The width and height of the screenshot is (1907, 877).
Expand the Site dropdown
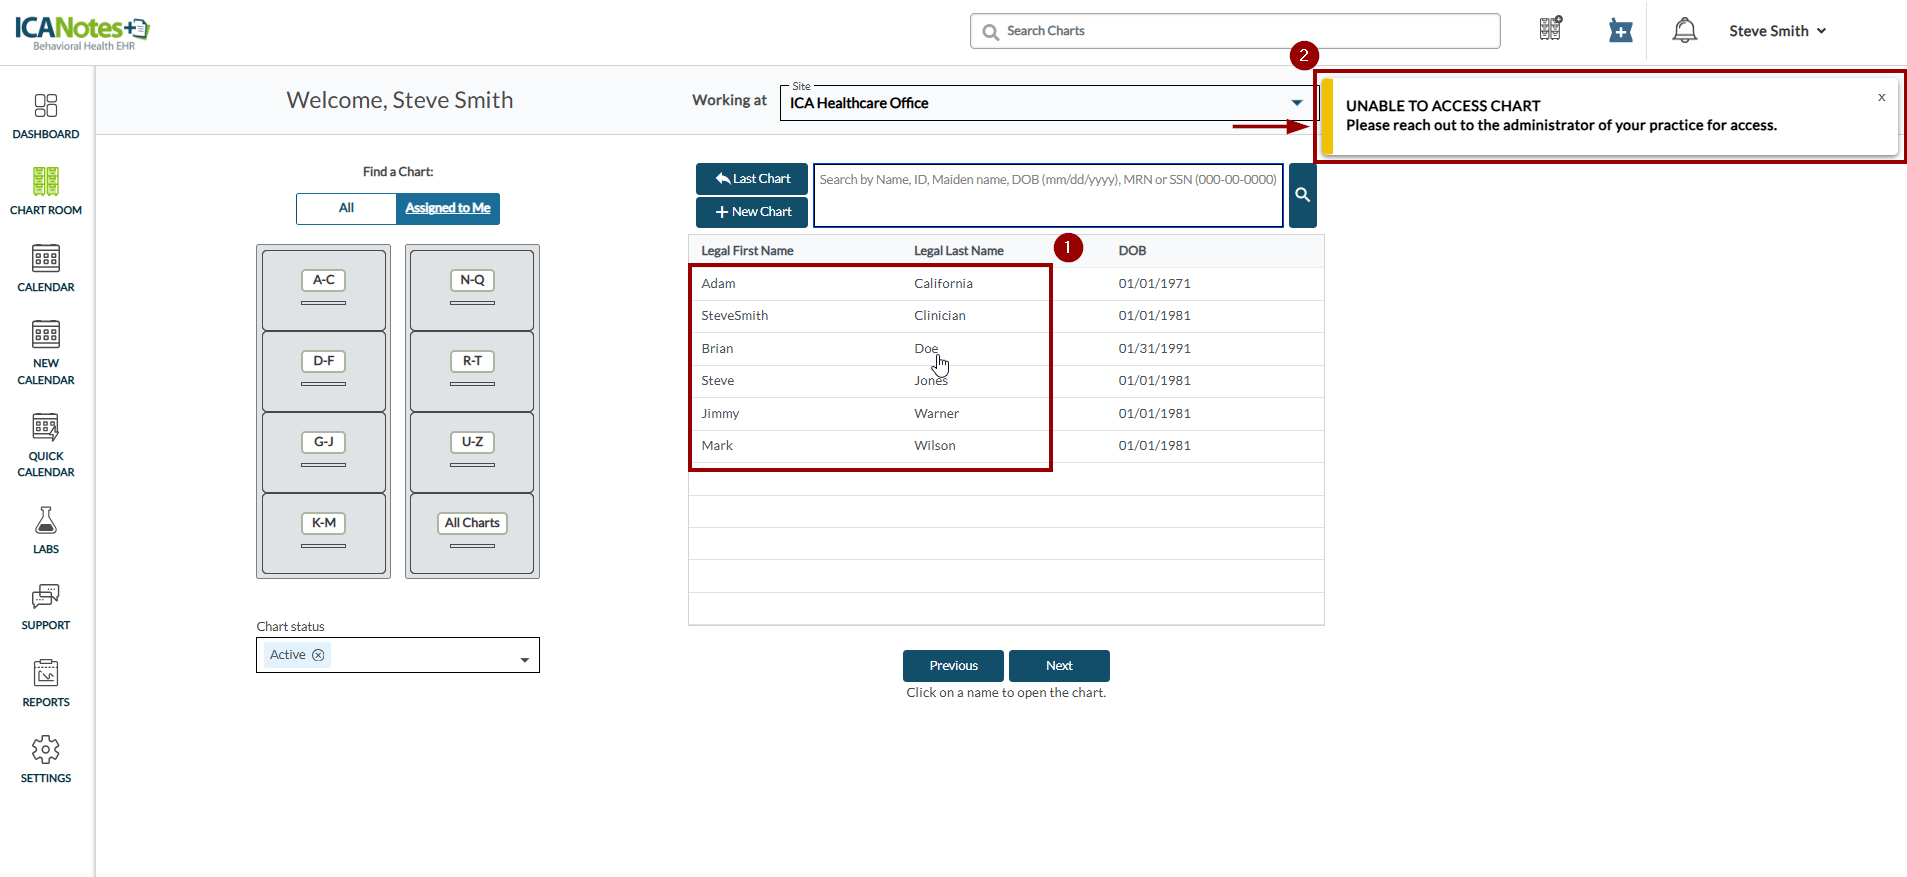[x=1296, y=103]
